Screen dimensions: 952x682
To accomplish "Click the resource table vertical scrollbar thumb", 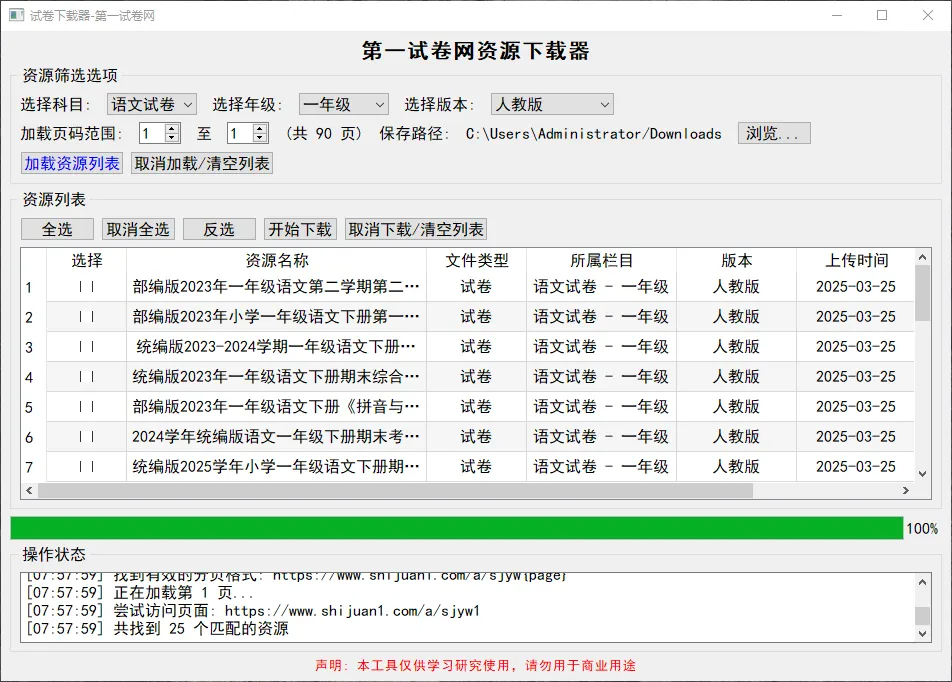I will (x=922, y=293).
